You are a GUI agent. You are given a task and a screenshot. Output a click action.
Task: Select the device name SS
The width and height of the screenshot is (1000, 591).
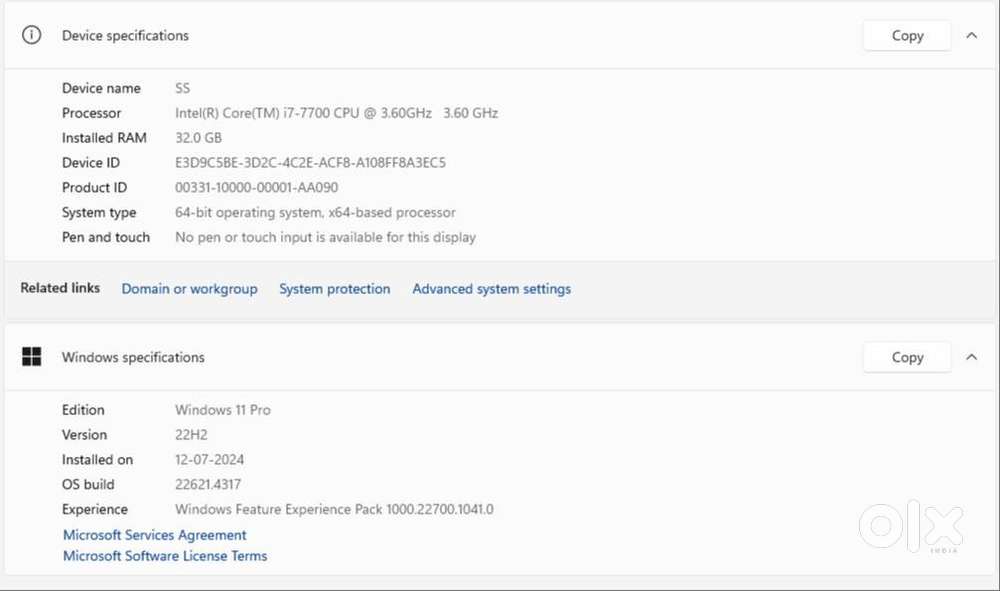pos(183,88)
